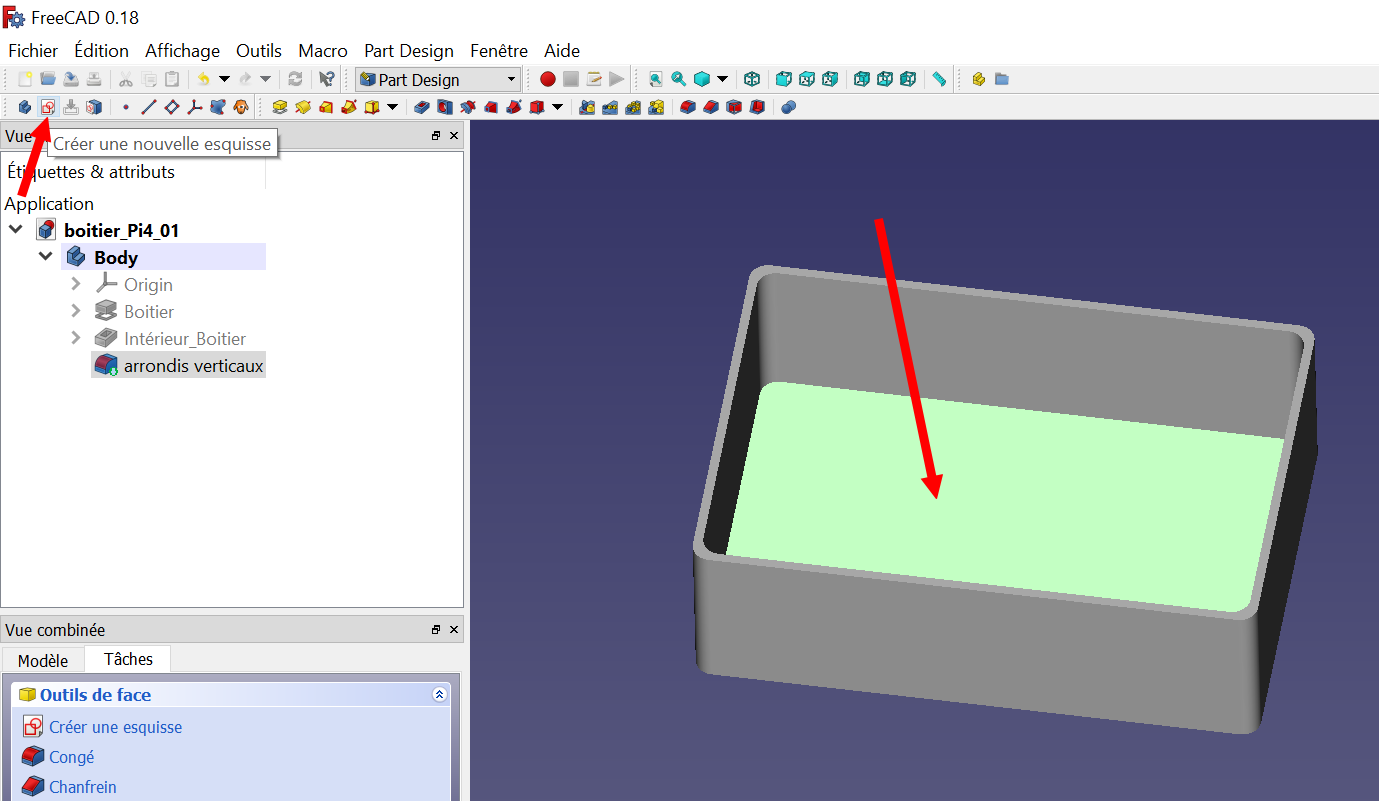Select the Hole tool
Image resolution: width=1379 pixels, height=801 pixels.
coord(444,107)
